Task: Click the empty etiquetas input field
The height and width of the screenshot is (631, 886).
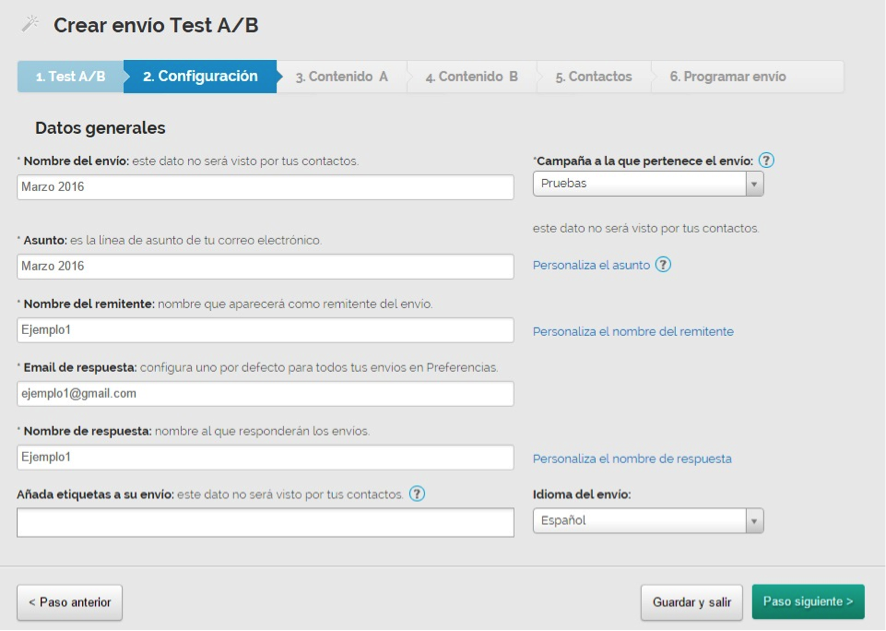Action: (265, 523)
